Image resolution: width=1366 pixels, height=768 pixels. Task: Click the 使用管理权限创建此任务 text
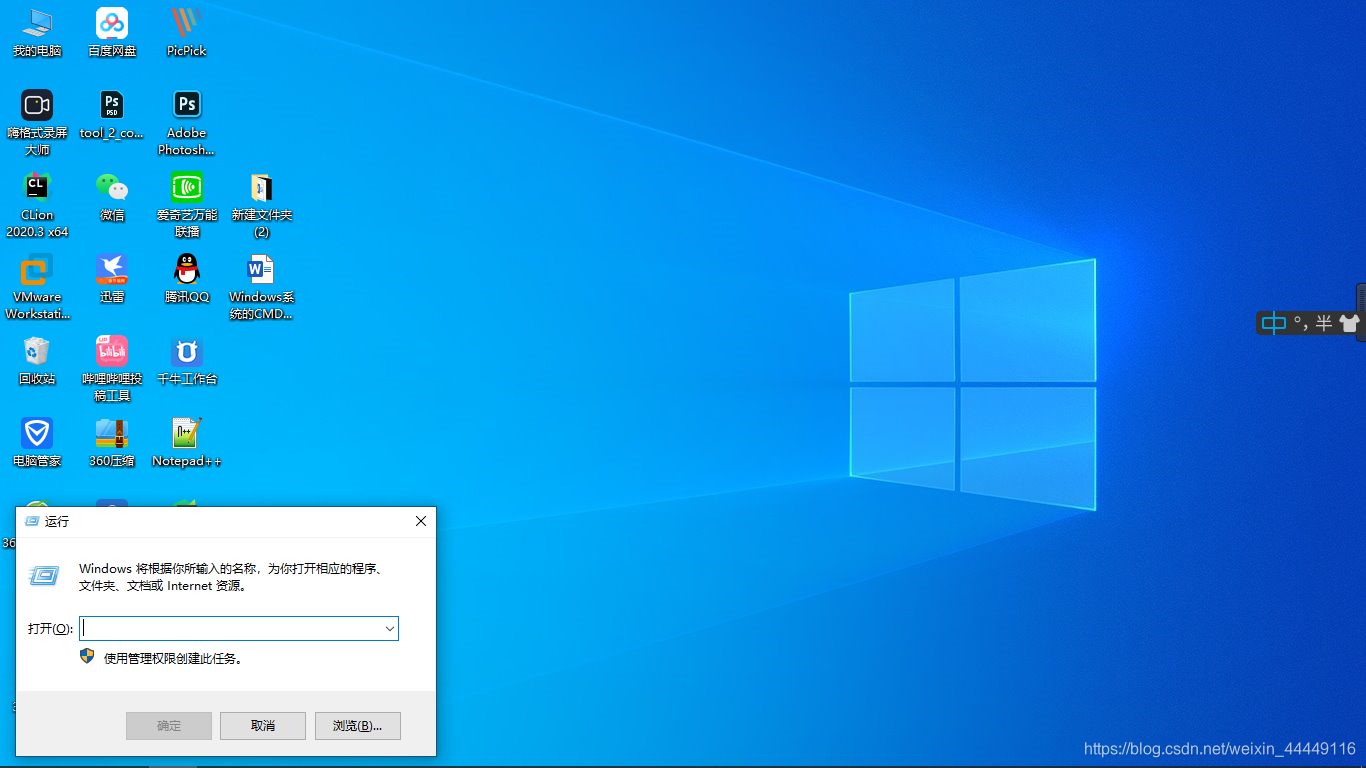[173, 658]
